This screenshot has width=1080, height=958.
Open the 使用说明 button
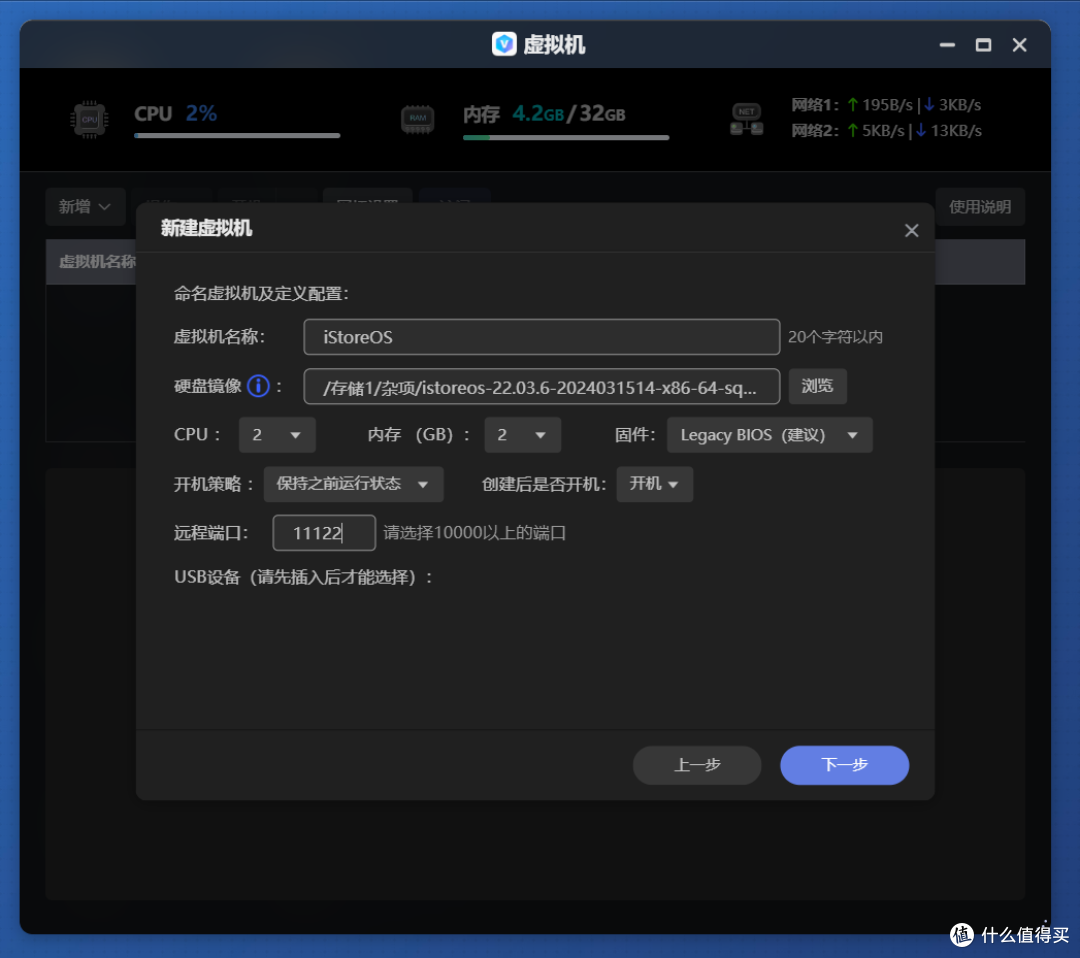pos(980,207)
